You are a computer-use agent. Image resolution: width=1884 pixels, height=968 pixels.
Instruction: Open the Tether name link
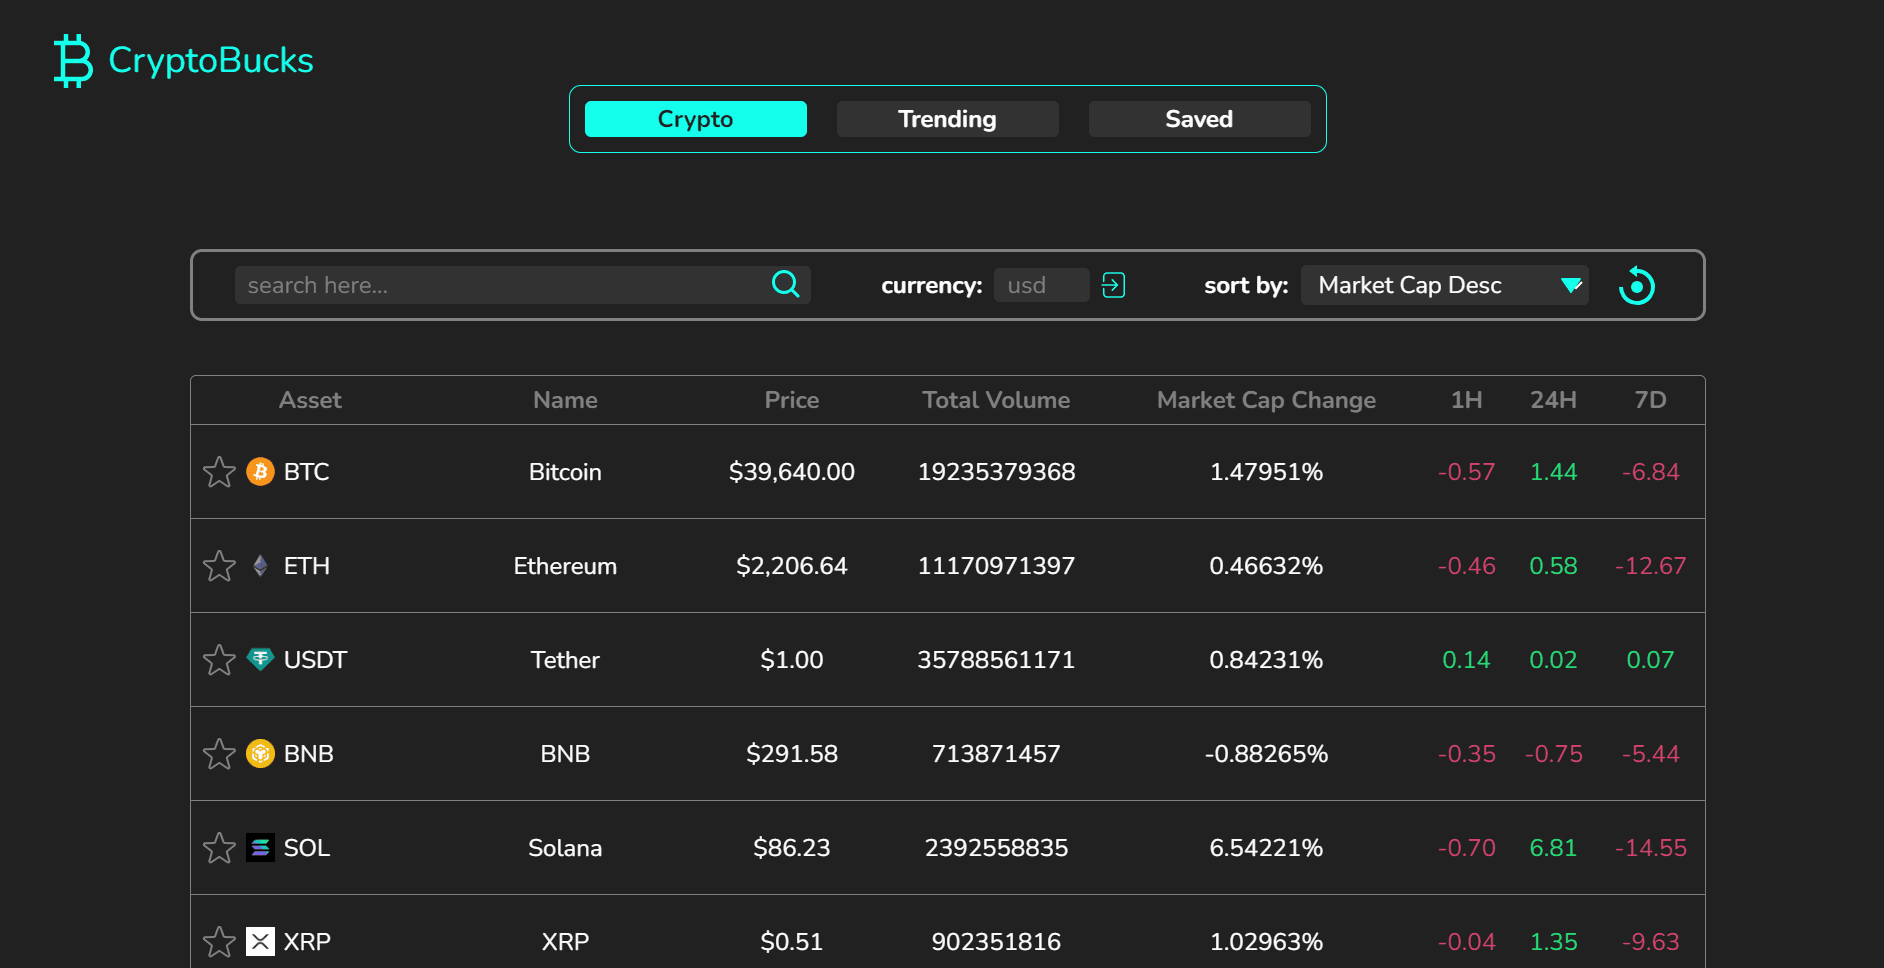[565, 660]
